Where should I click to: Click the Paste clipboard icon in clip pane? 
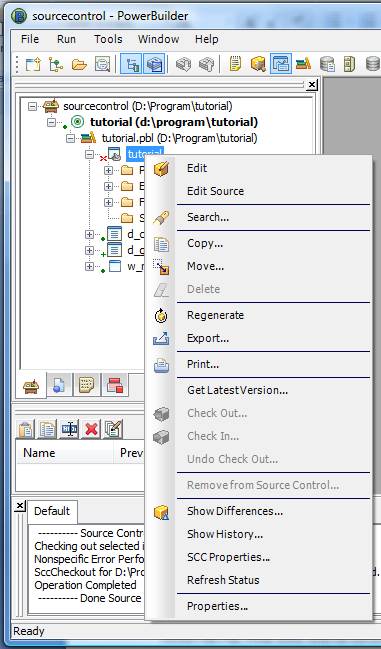26,429
